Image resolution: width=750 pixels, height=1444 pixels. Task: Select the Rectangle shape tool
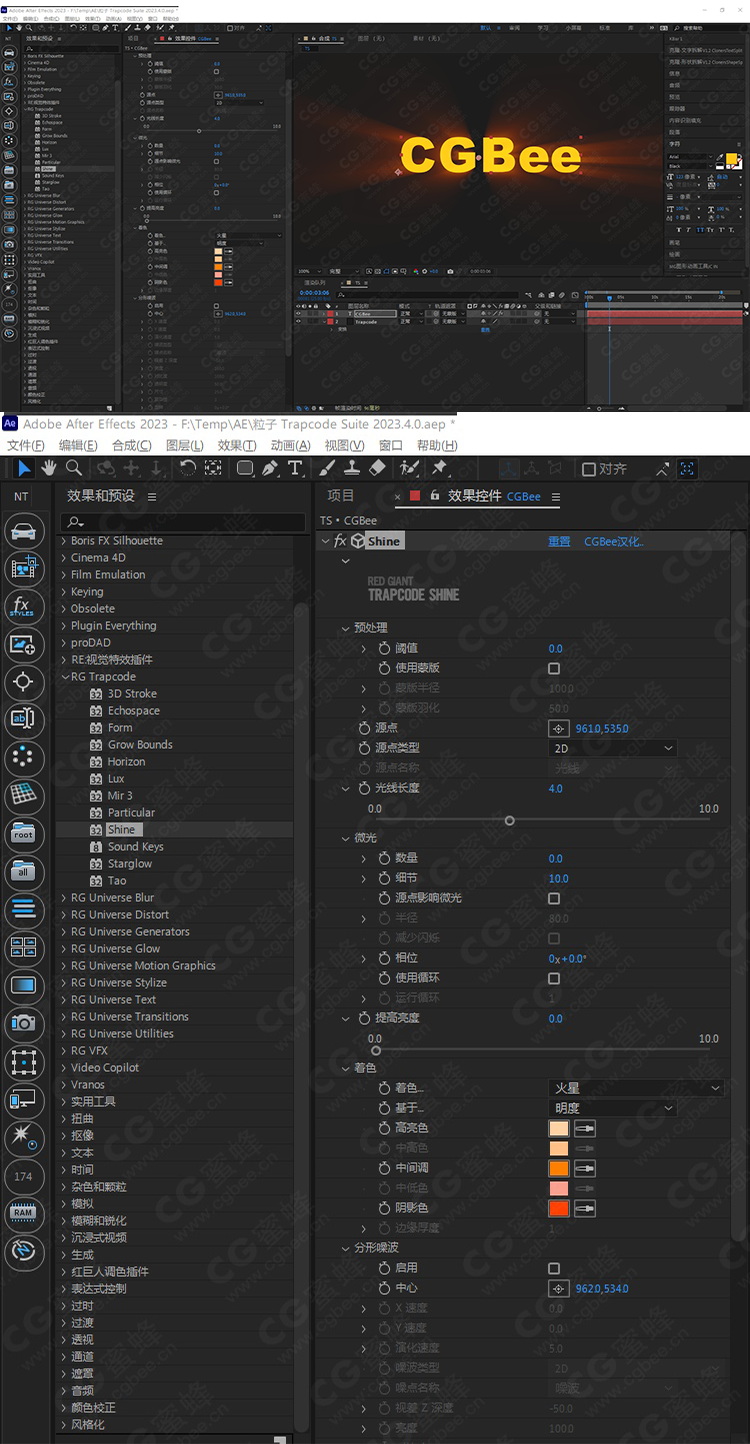pyautogui.click(x=245, y=468)
